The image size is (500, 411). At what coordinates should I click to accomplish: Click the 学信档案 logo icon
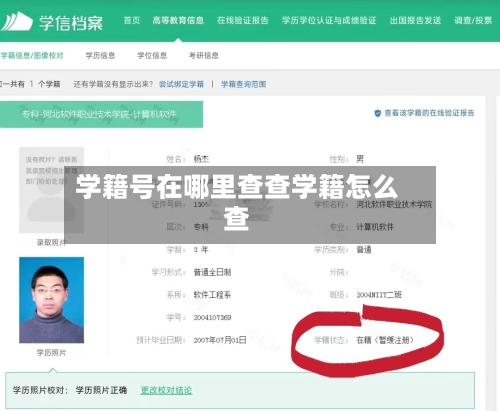17,22
